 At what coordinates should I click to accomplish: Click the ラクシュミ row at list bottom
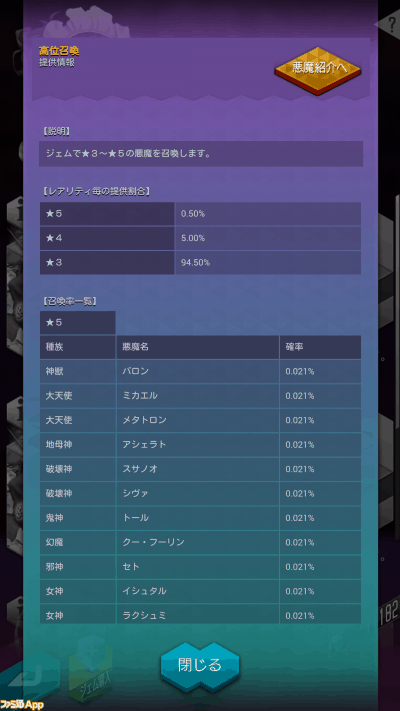click(200, 614)
